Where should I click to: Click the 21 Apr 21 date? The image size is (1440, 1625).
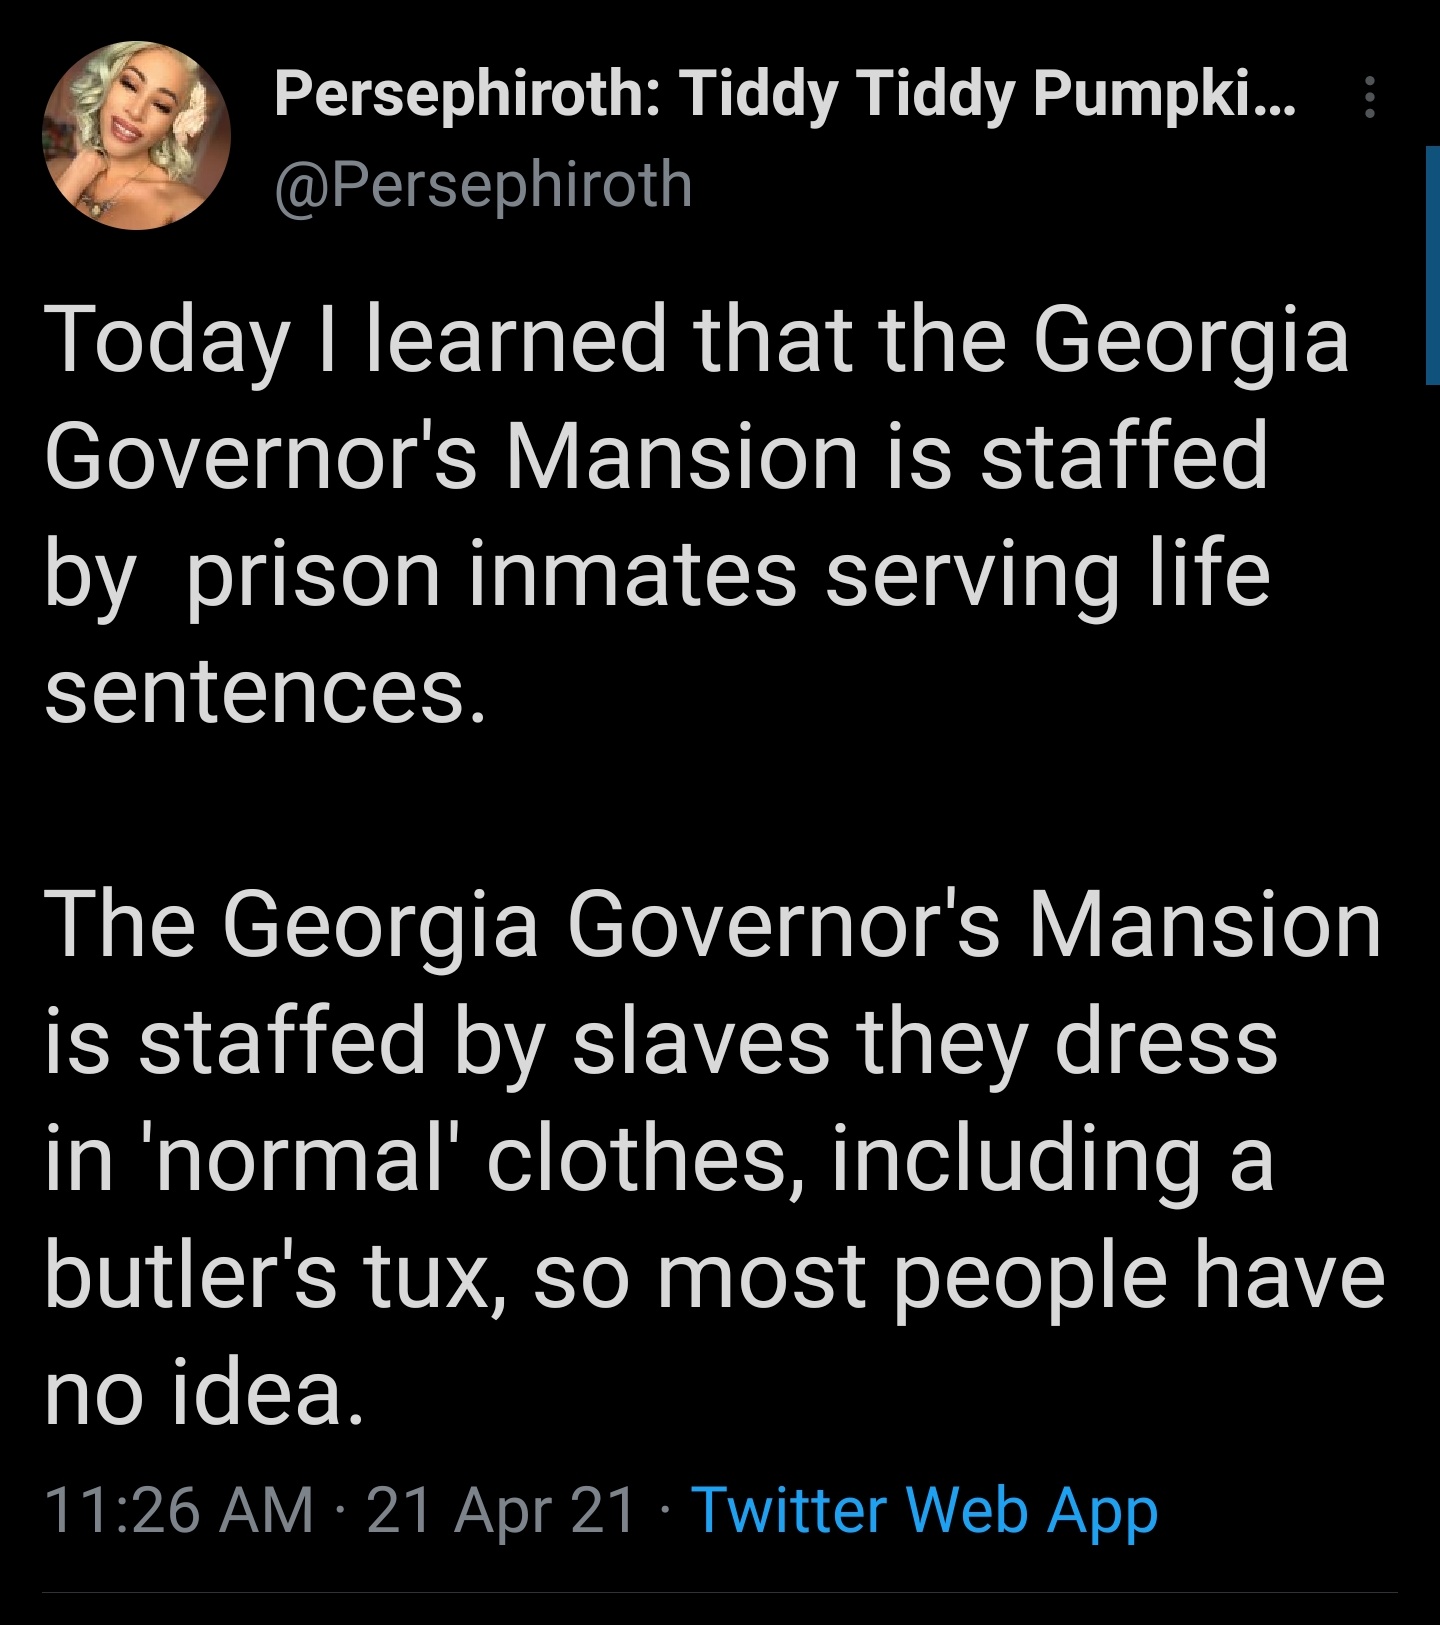click(x=501, y=1509)
